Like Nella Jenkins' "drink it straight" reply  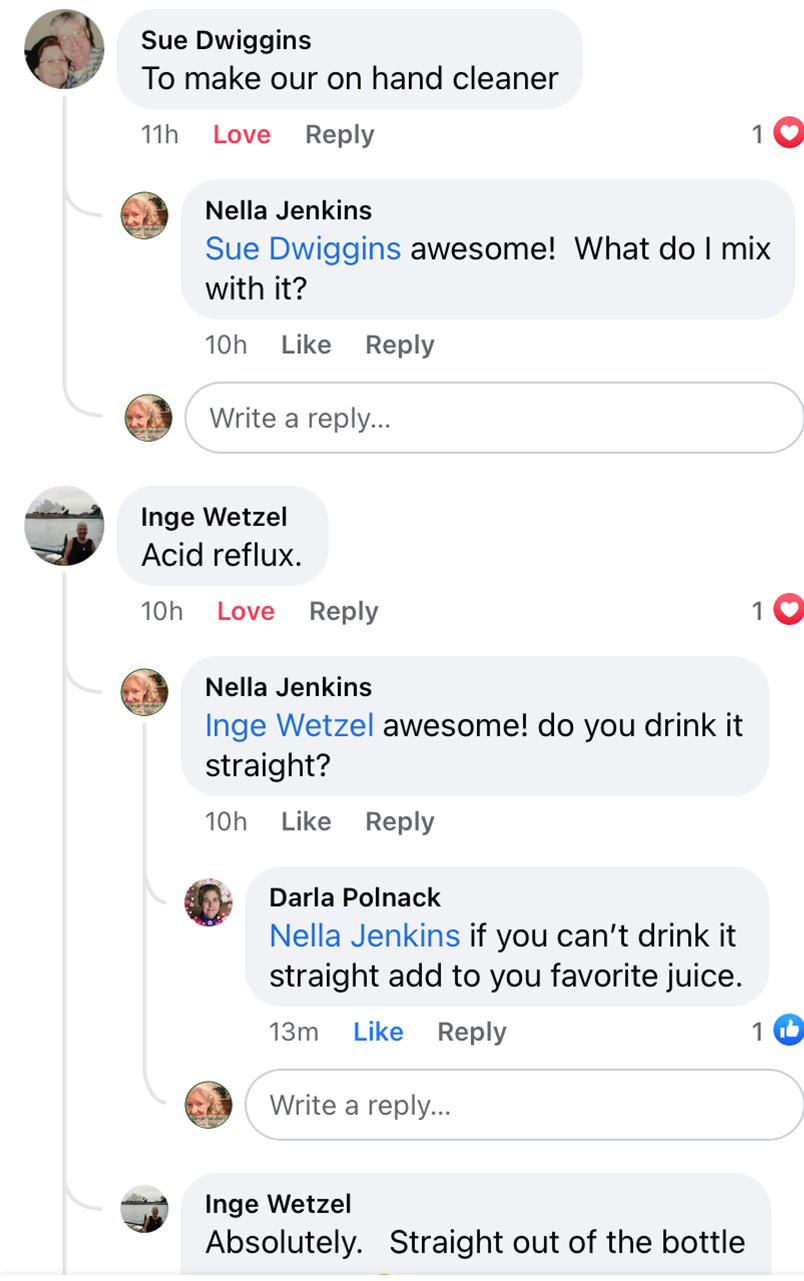[306, 822]
